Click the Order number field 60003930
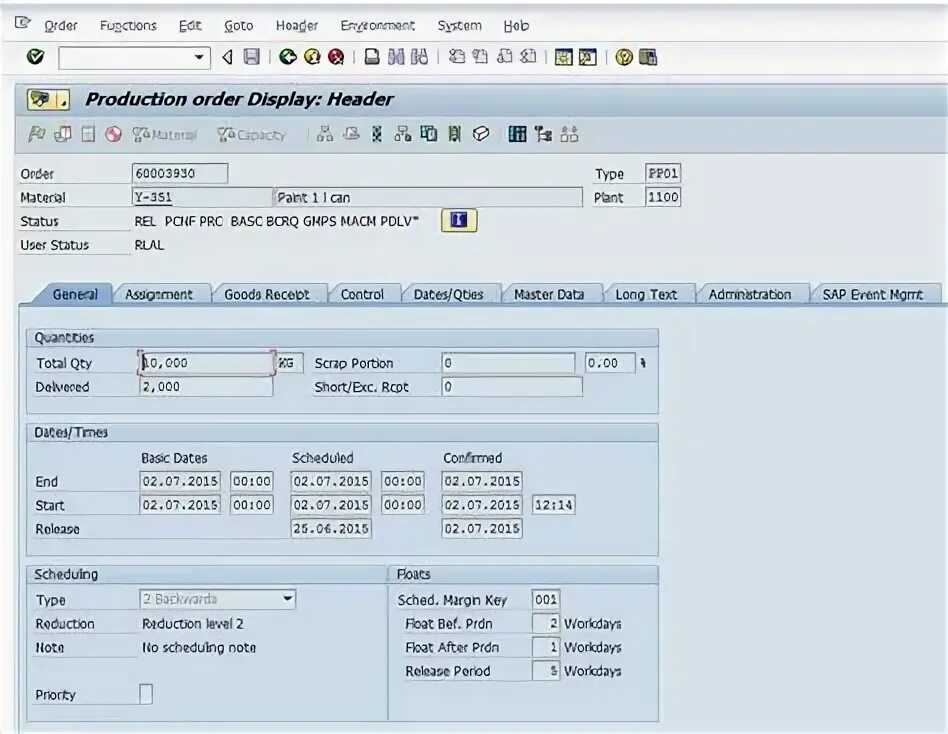 (180, 173)
